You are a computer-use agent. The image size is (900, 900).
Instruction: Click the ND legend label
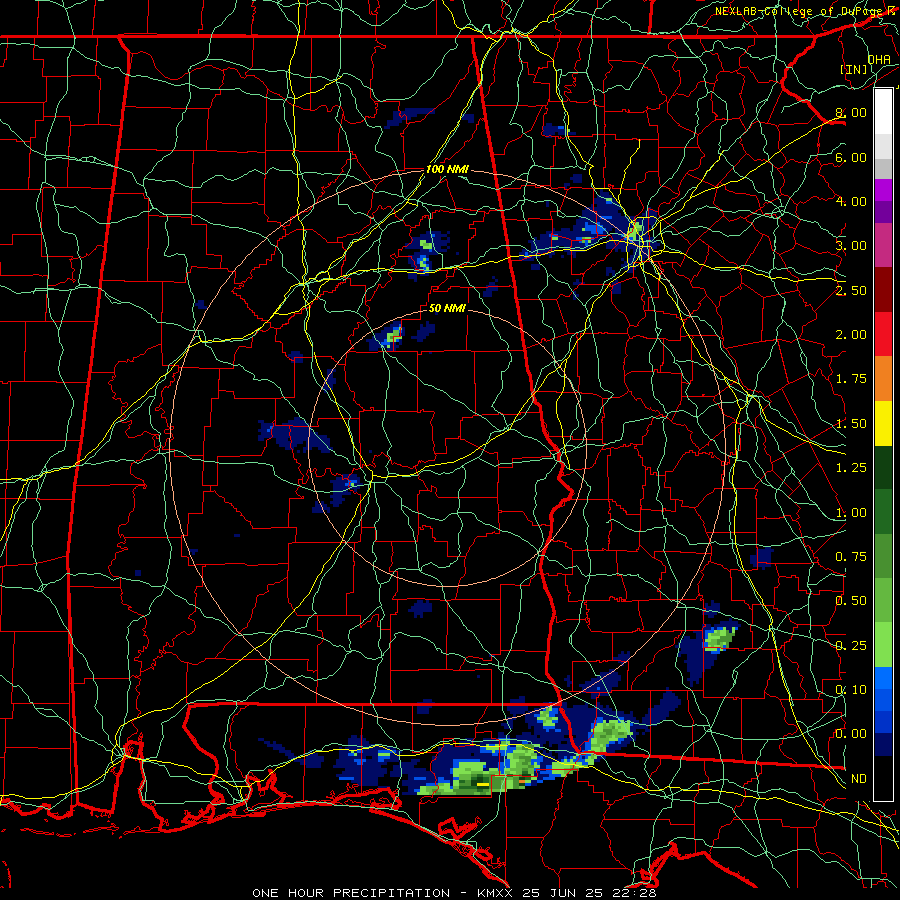pos(859,779)
